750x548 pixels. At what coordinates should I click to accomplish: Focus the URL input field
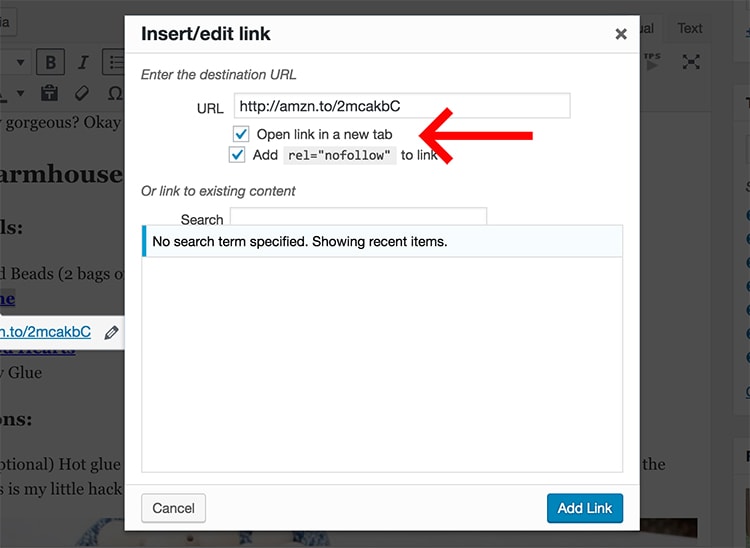[402, 106]
